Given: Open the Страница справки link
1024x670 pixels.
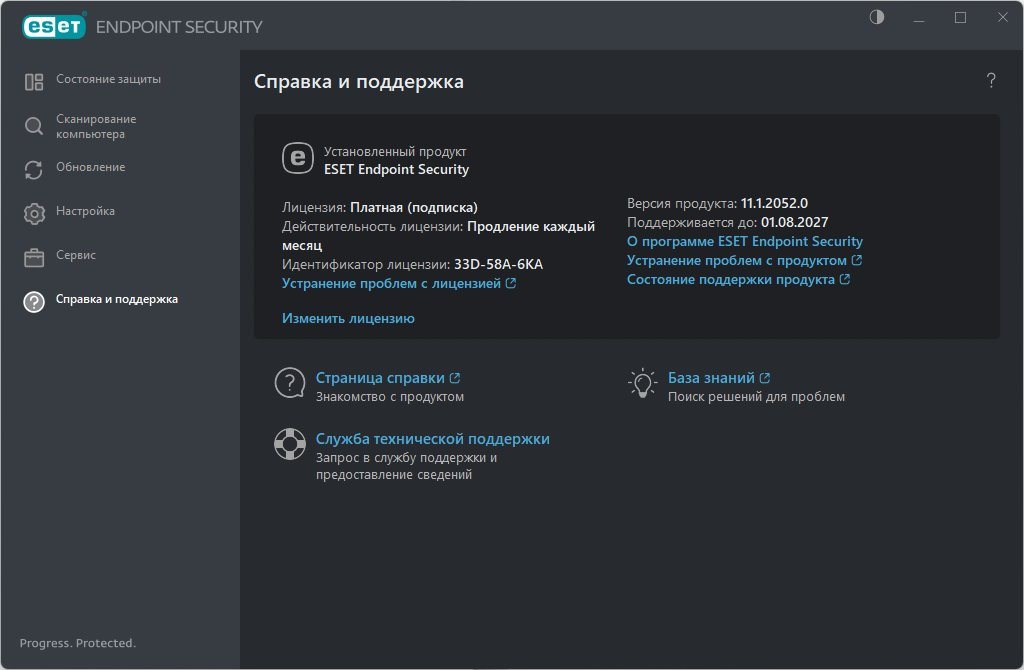Looking at the screenshot, I should [x=380, y=378].
